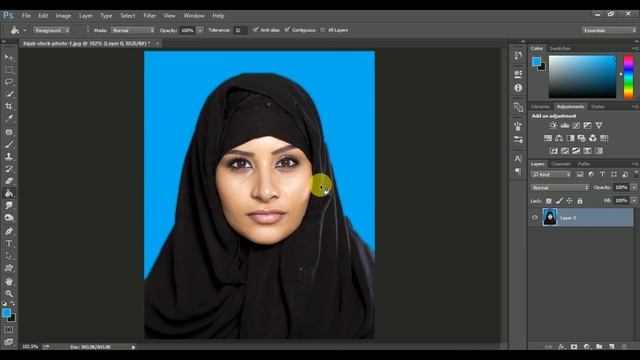
Task: Select the Pen tool
Action: [x=9, y=231]
